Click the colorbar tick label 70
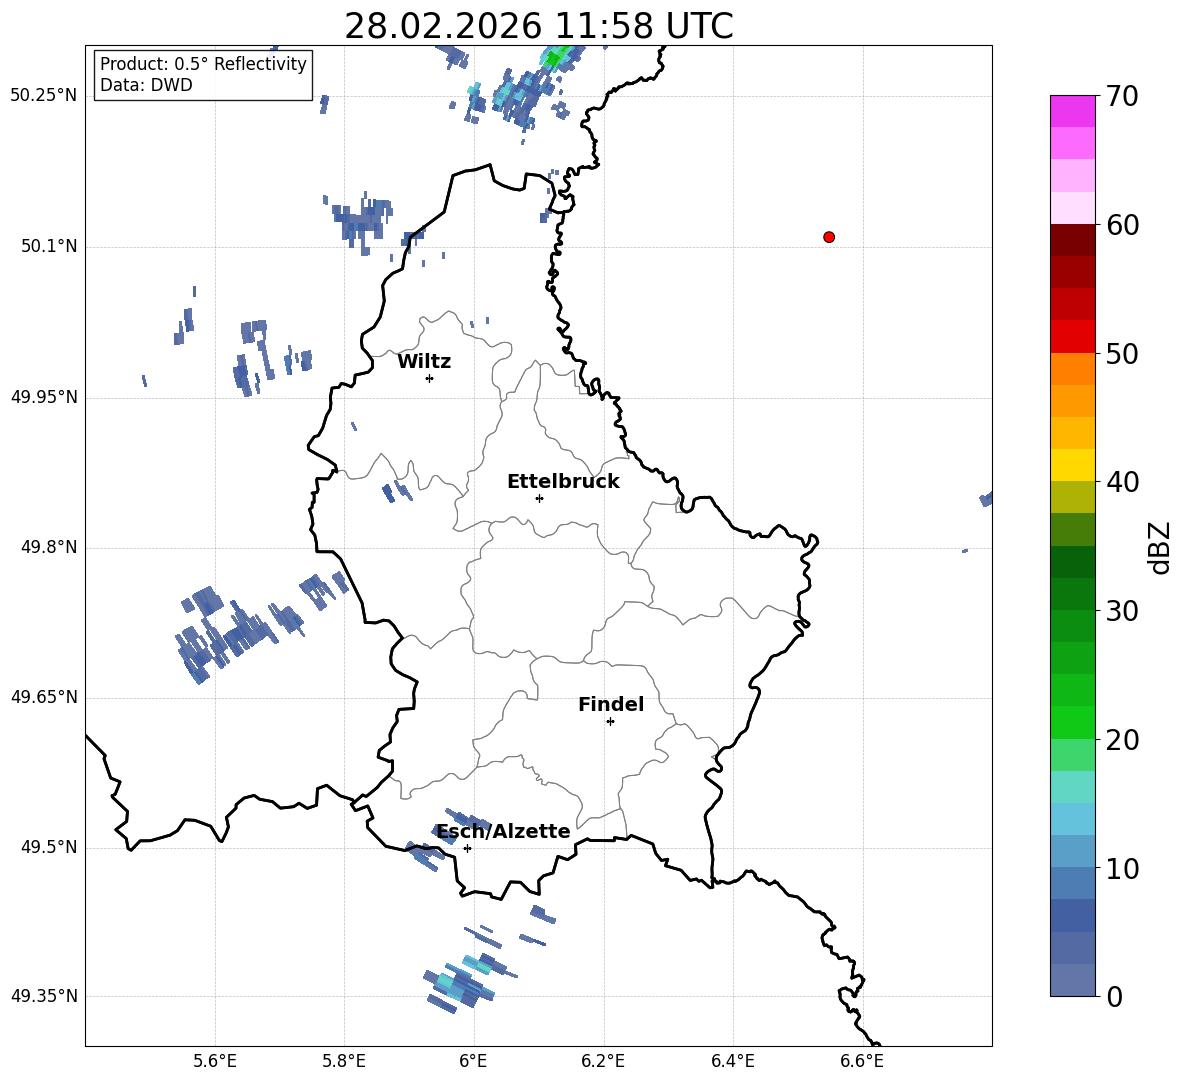The height and width of the screenshot is (1081, 1184). tap(1122, 96)
